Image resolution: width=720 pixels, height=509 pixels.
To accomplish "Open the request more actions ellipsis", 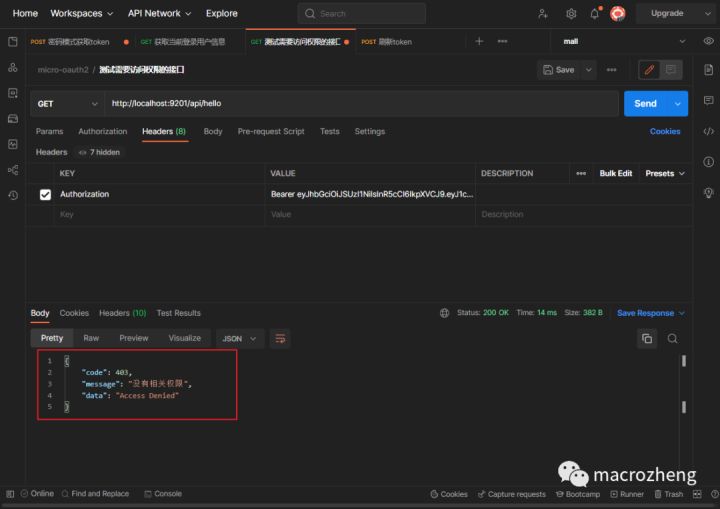I will point(611,70).
